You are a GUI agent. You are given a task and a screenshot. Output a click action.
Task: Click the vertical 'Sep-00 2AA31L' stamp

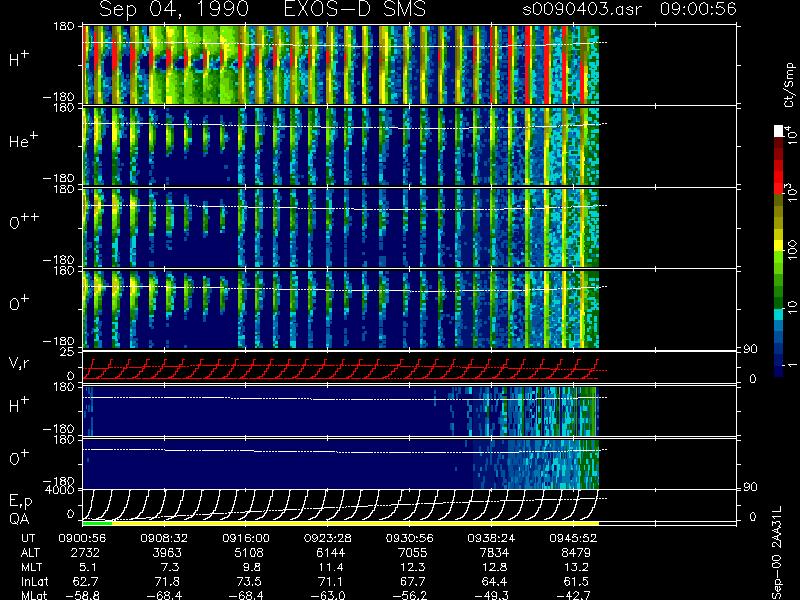pyautogui.click(x=777, y=553)
